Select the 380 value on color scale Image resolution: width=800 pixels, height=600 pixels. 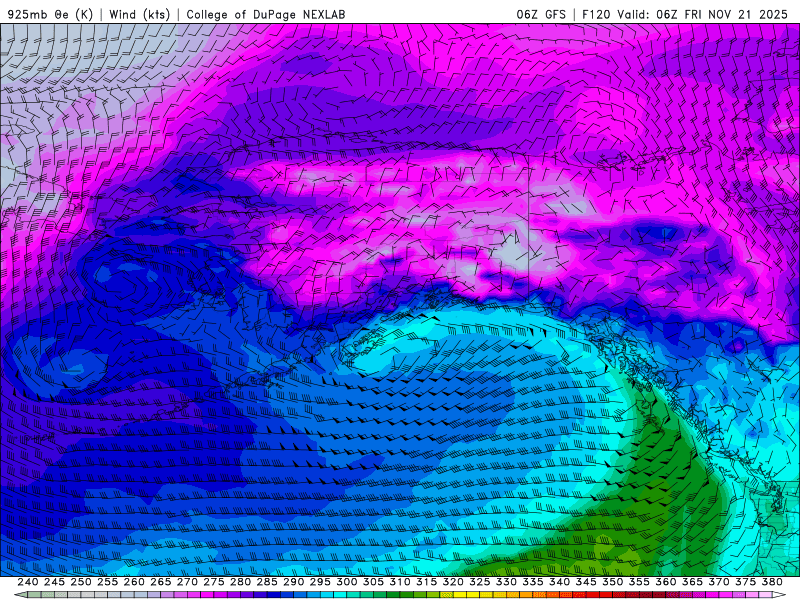tap(772, 582)
